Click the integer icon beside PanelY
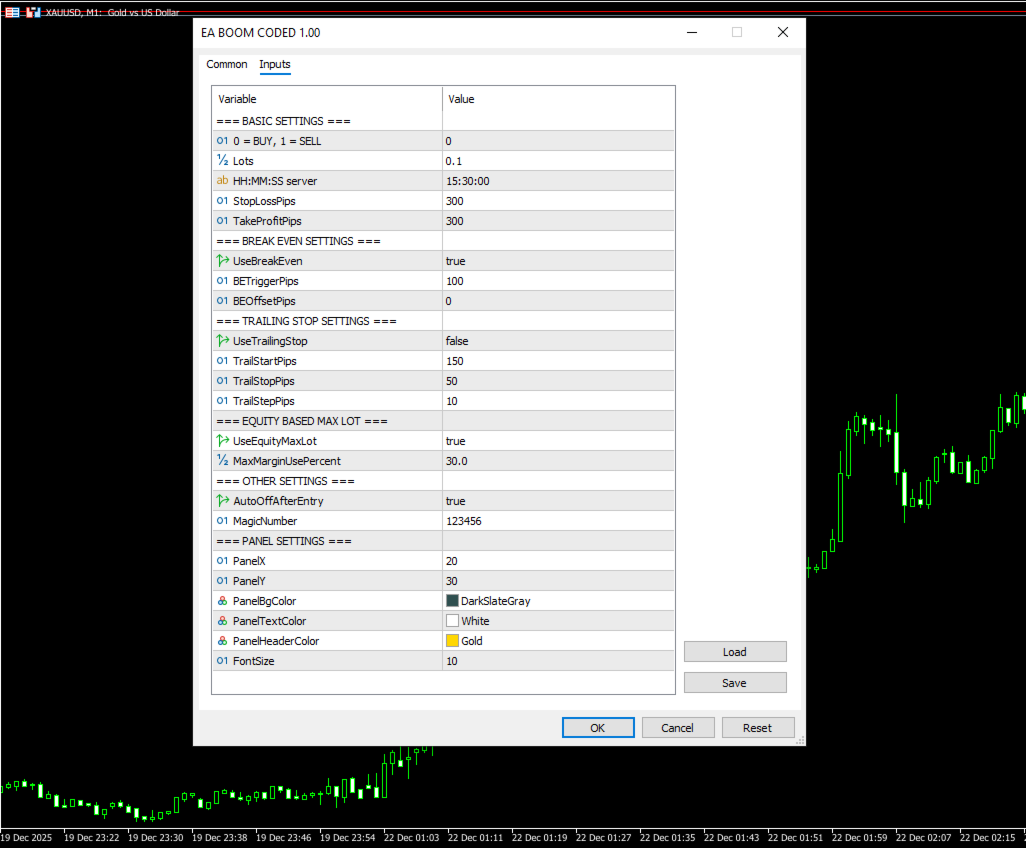 point(222,580)
